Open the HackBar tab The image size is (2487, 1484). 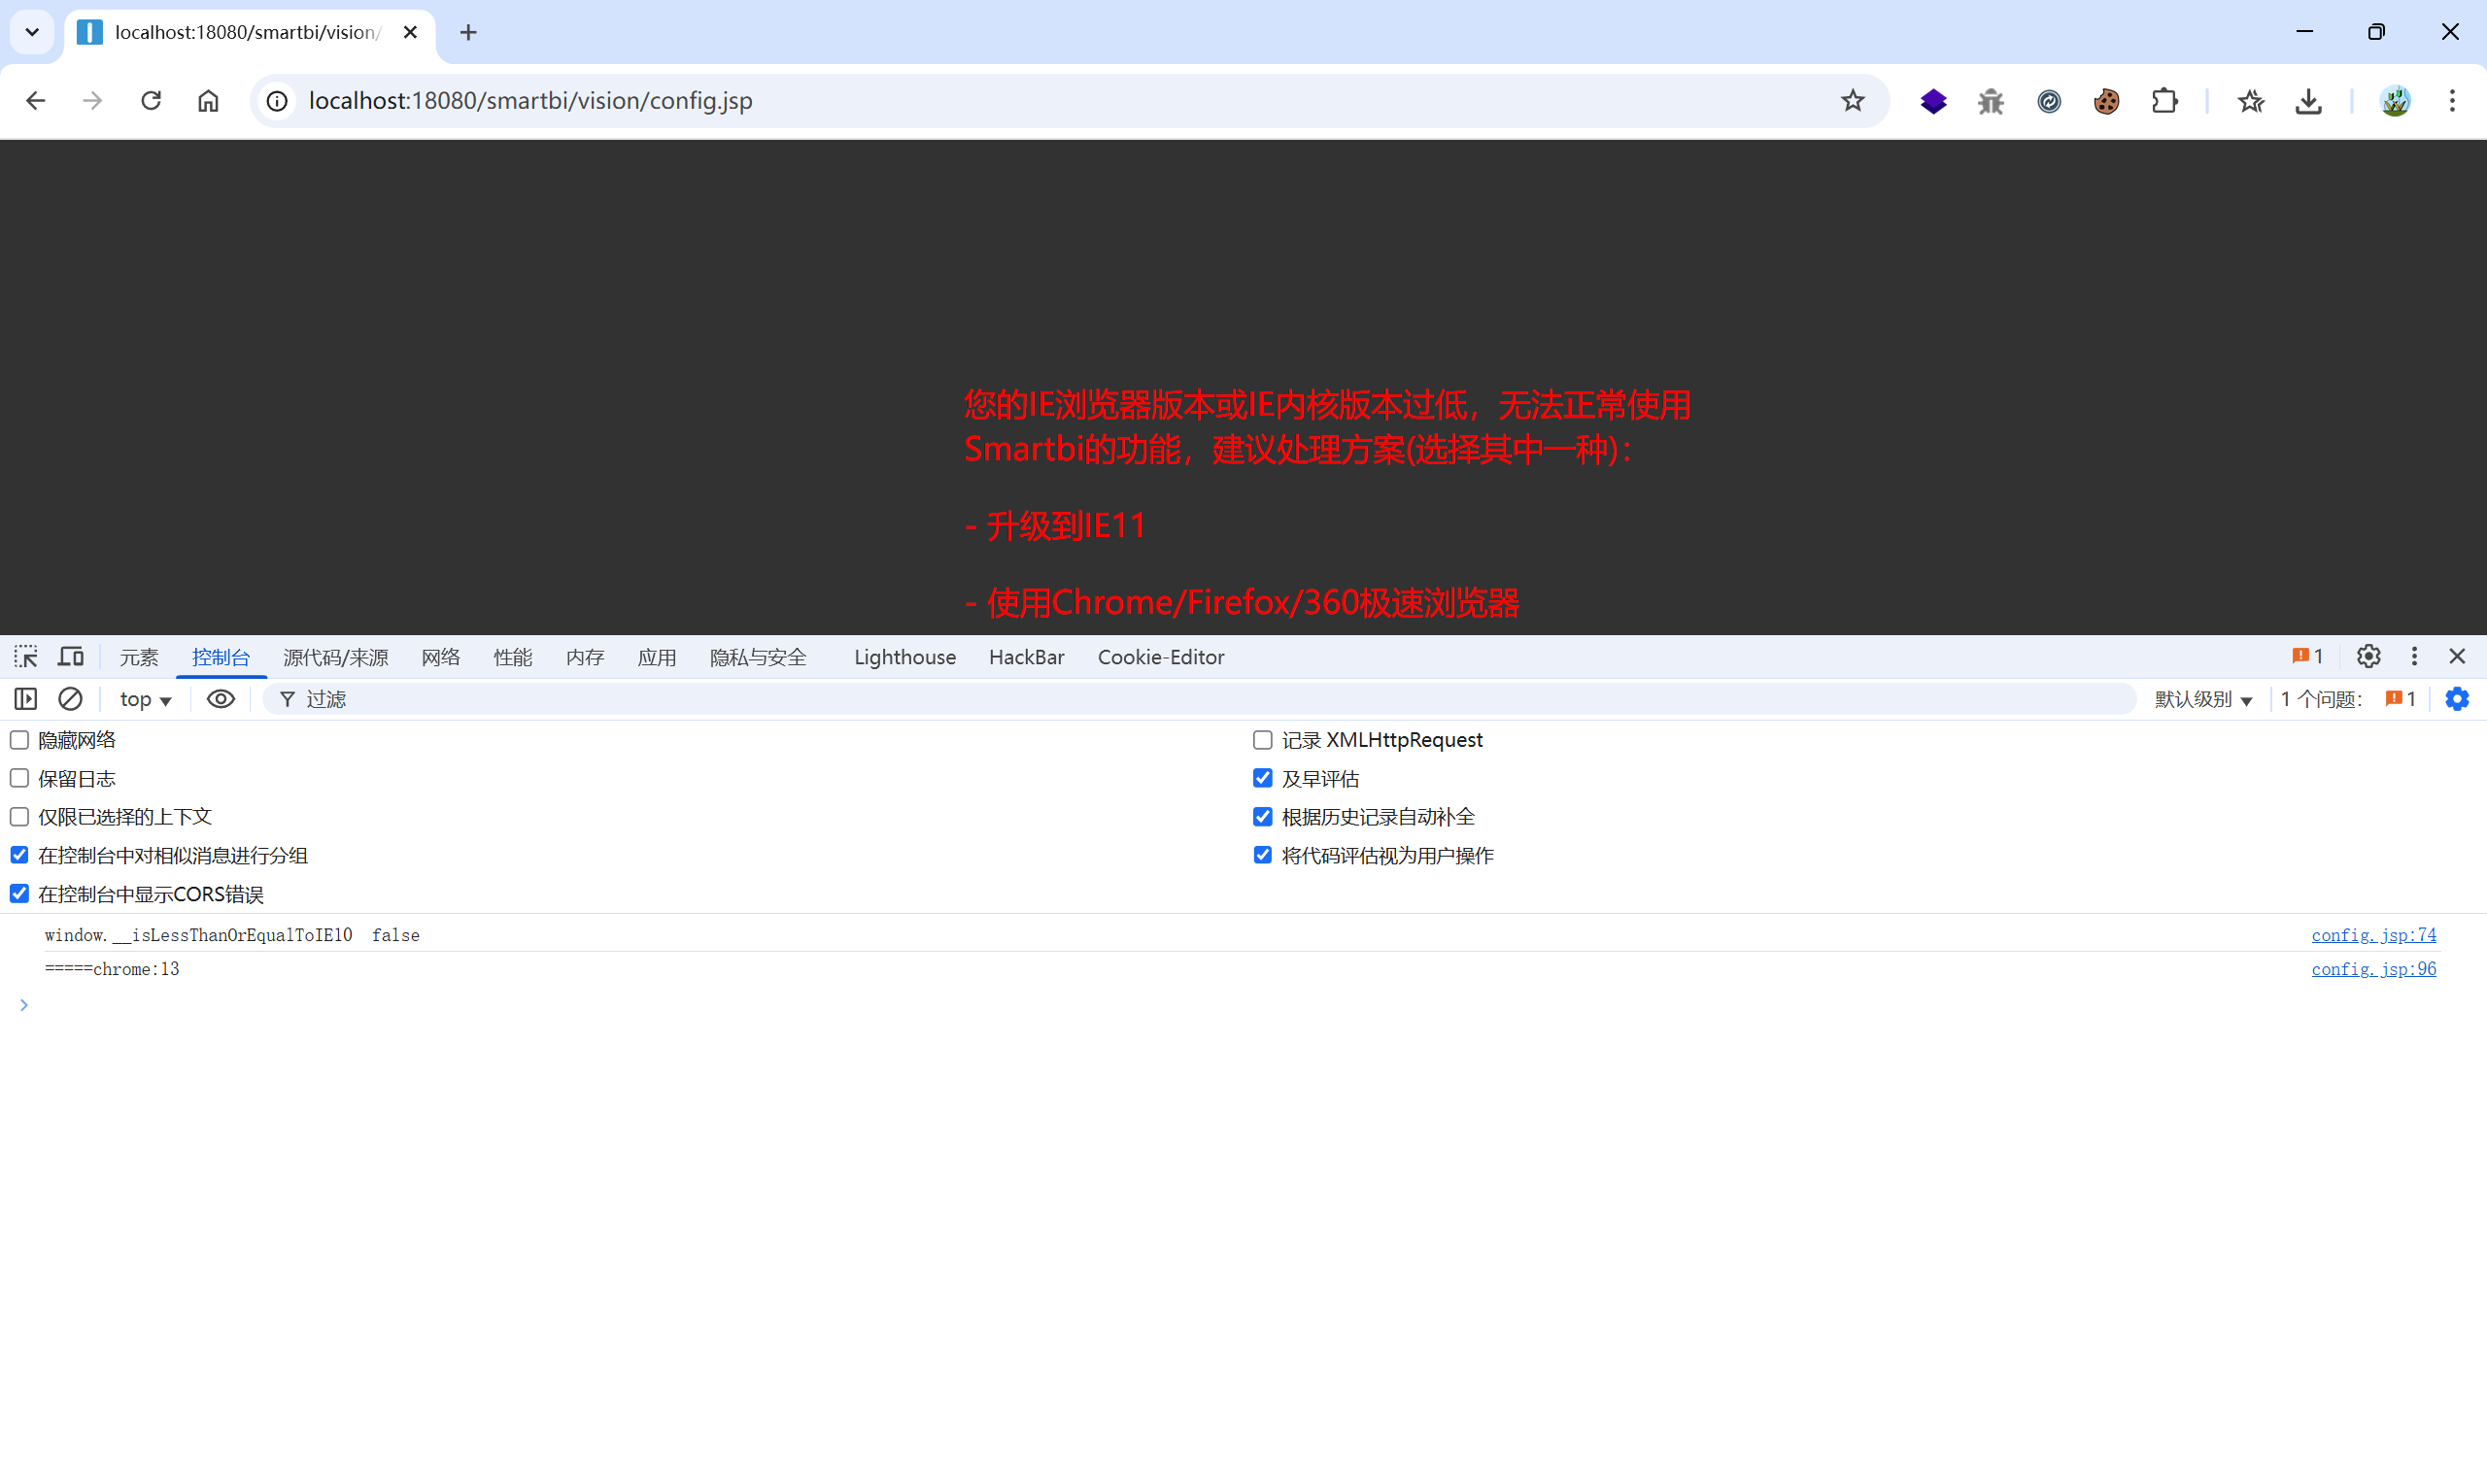pyautogui.click(x=1026, y=657)
